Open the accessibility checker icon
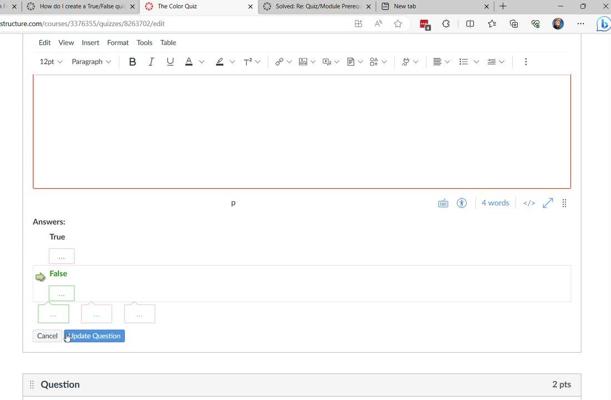Image resolution: width=611 pixels, height=400 pixels. click(x=462, y=203)
